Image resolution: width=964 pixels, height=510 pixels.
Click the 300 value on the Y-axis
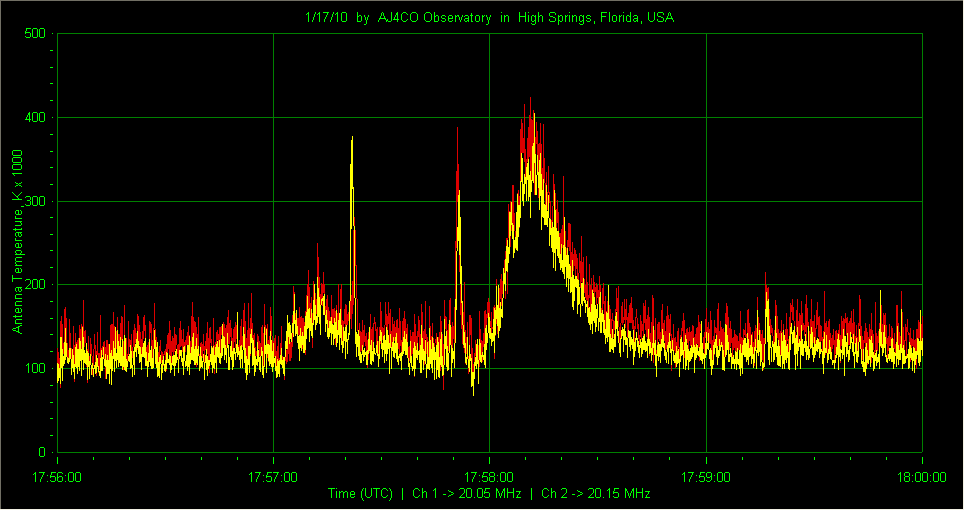(35, 201)
